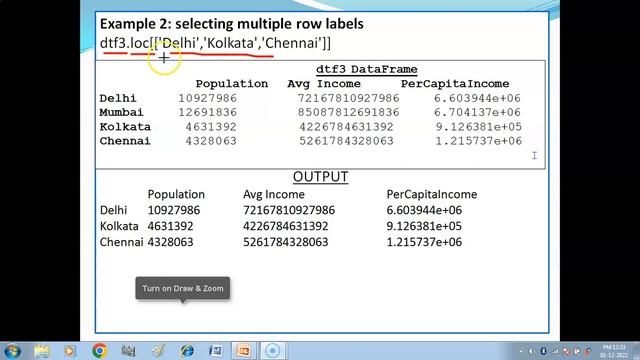640x360 pixels.
Task: Click 9.126381e+05 in the OUTPUT table
Action: point(424,226)
